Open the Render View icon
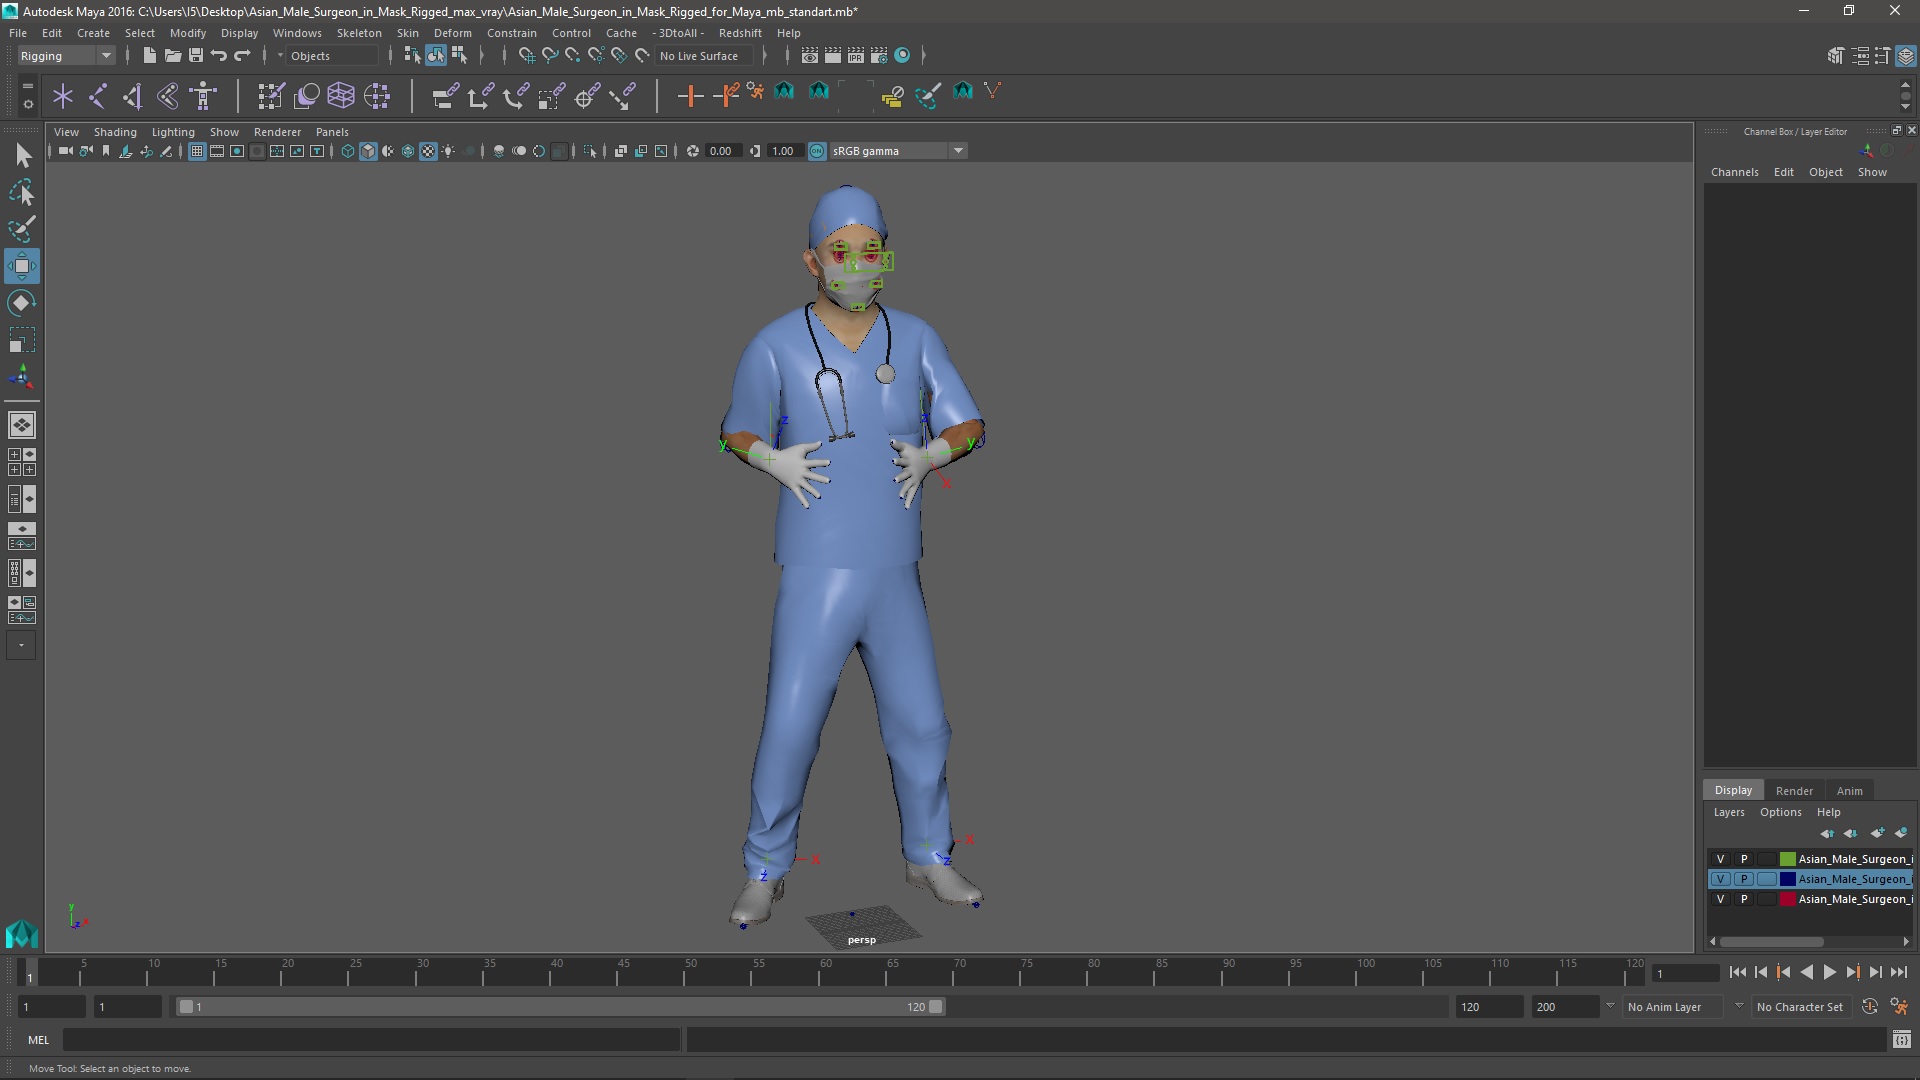The width and height of the screenshot is (1920, 1080). pos(810,56)
